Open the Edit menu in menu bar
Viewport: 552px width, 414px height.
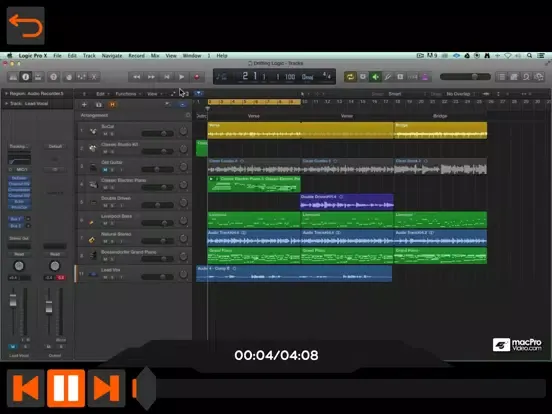click(72, 56)
